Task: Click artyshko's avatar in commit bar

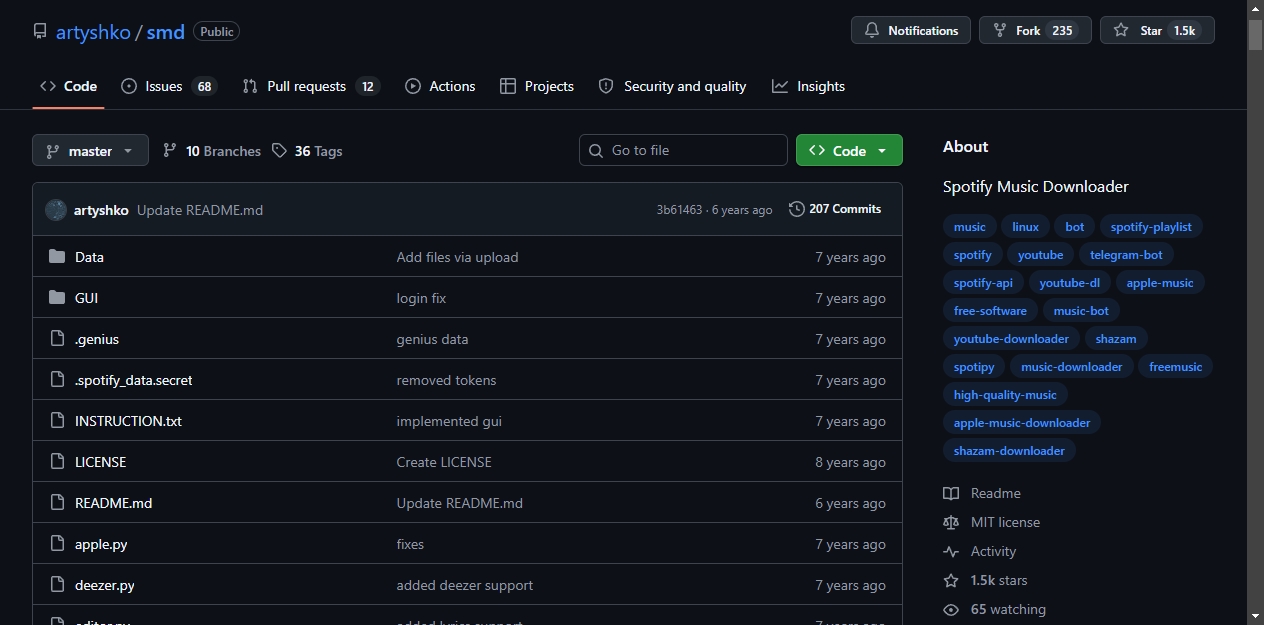Action: click(x=56, y=210)
